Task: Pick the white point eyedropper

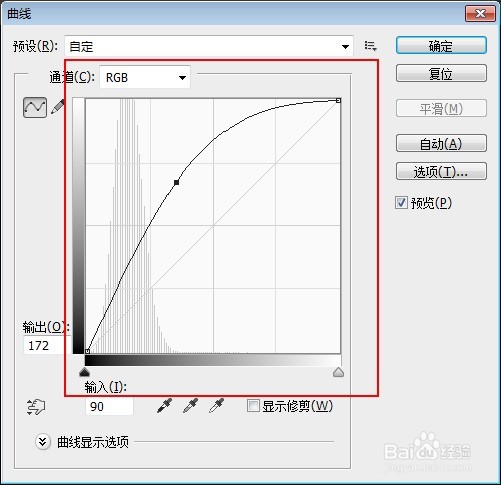Action: 217,406
